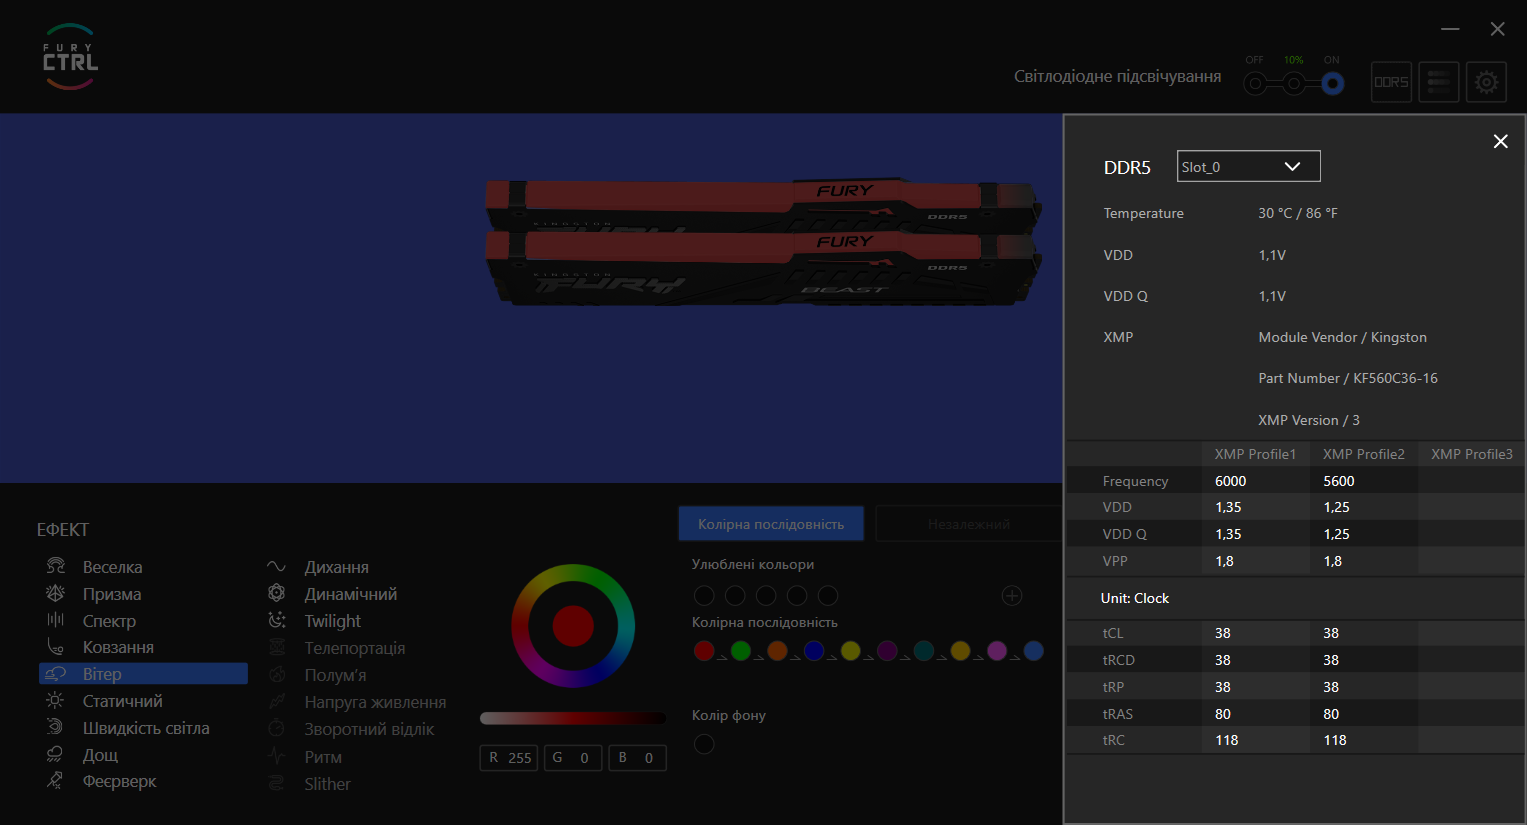Screen dimensions: 1527x825
Task: Select the orange color sequence swatch
Action: click(x=777, y=651)
